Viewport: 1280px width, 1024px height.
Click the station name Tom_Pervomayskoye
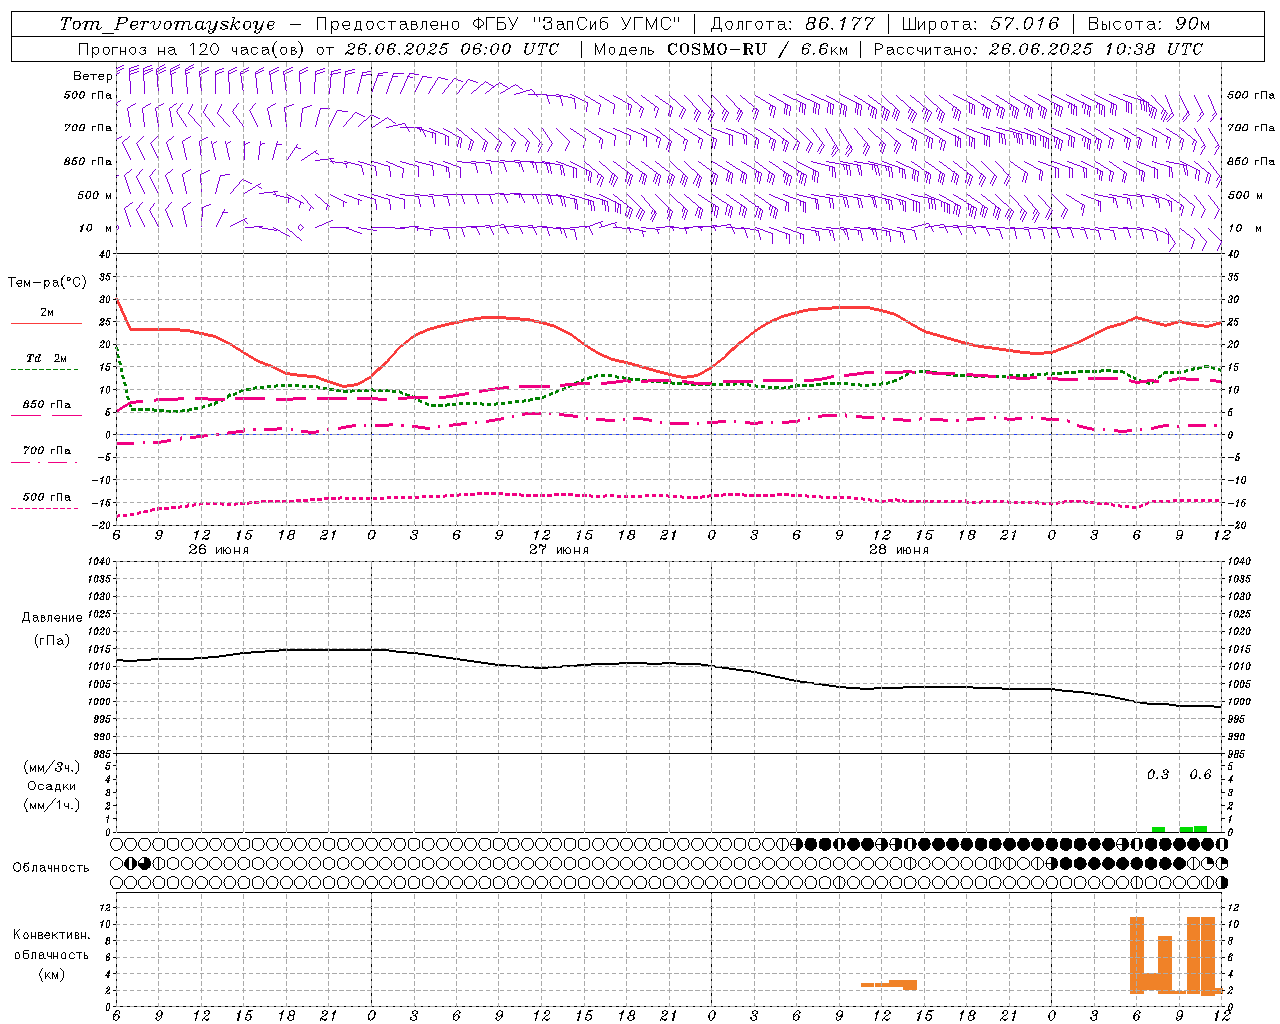coord(167,24)
